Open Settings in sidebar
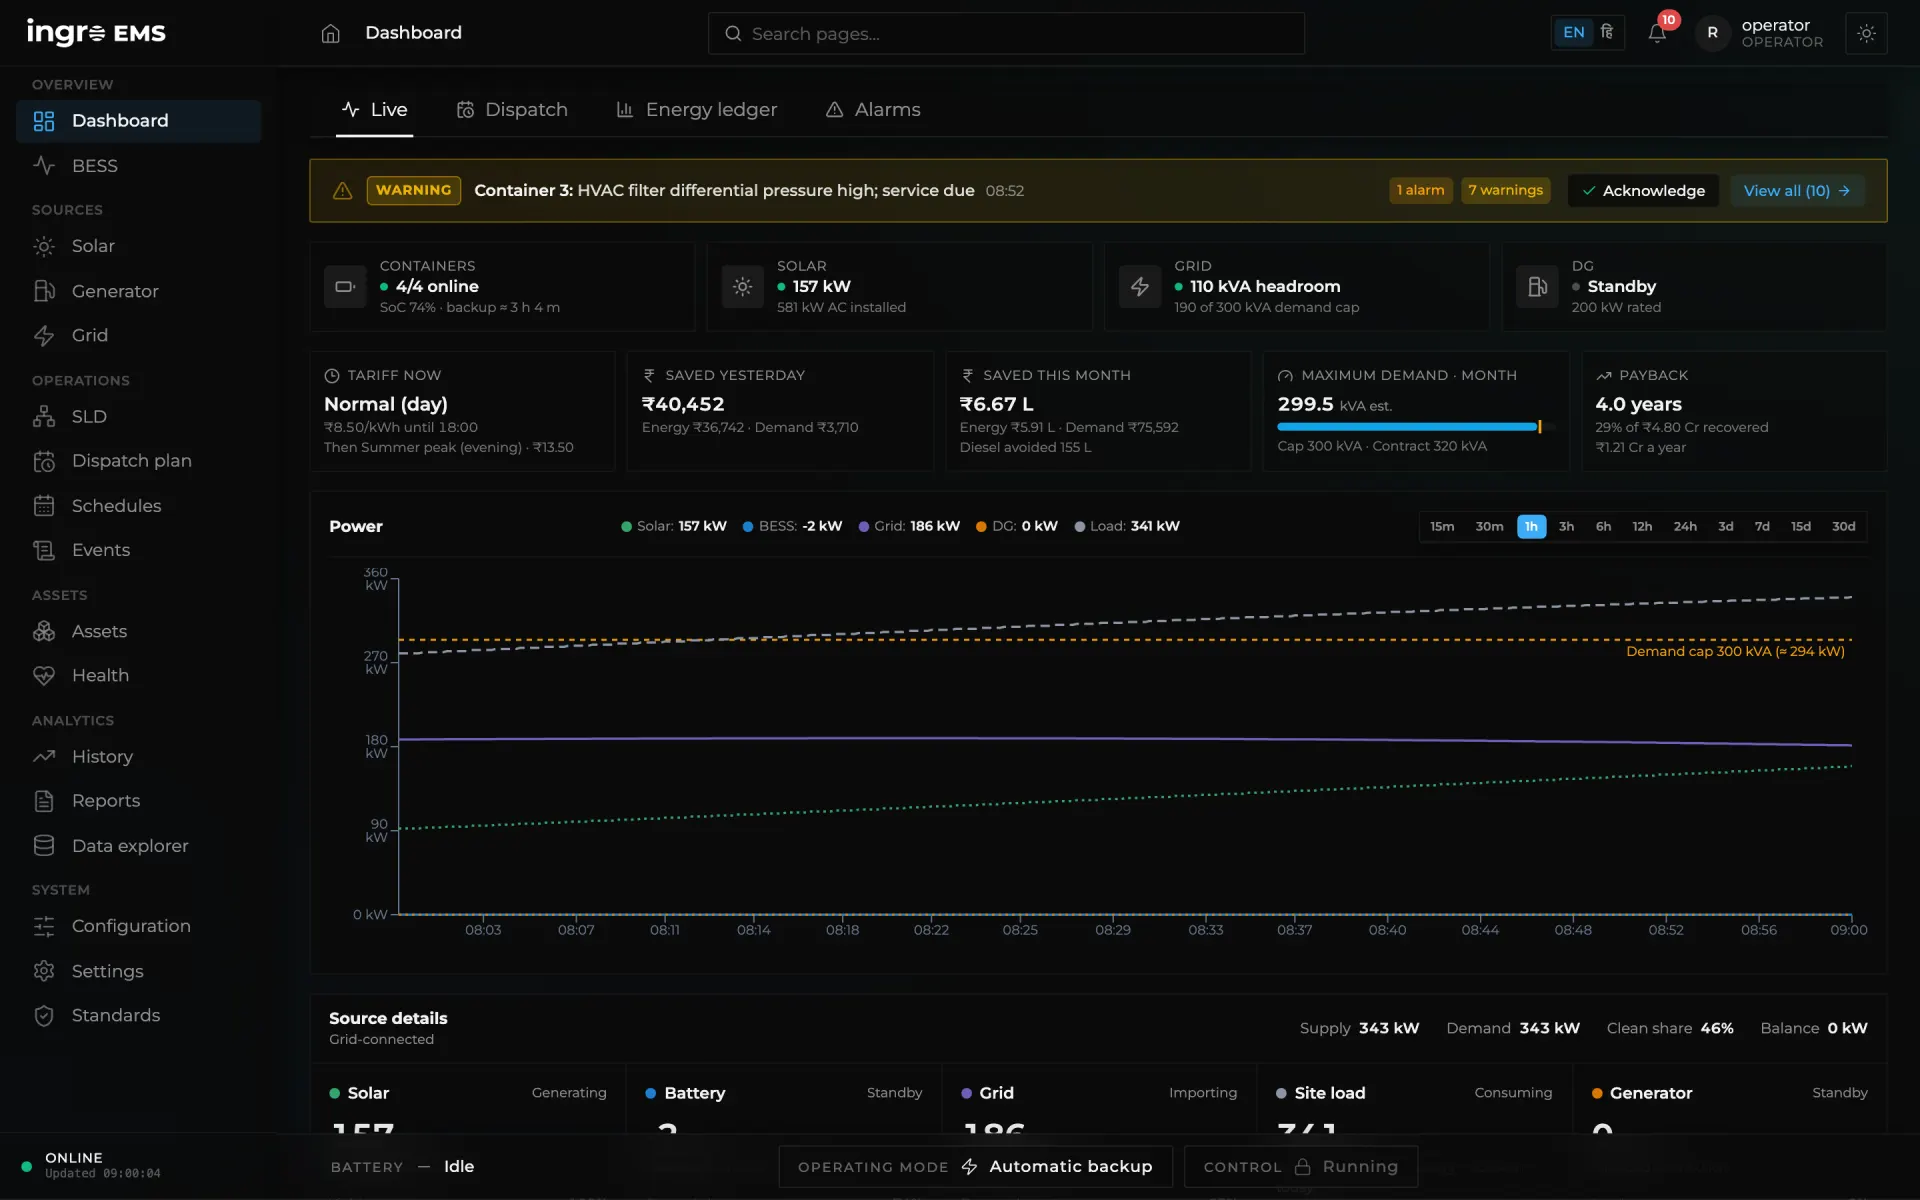 tap(138, 971)
